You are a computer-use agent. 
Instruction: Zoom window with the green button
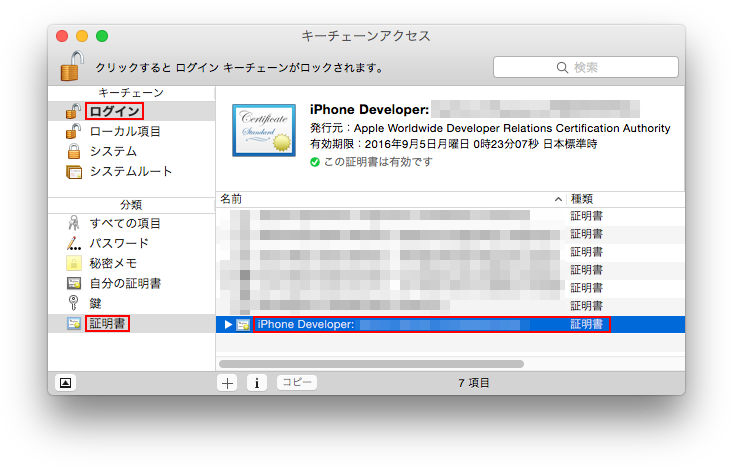click(102, 36)
